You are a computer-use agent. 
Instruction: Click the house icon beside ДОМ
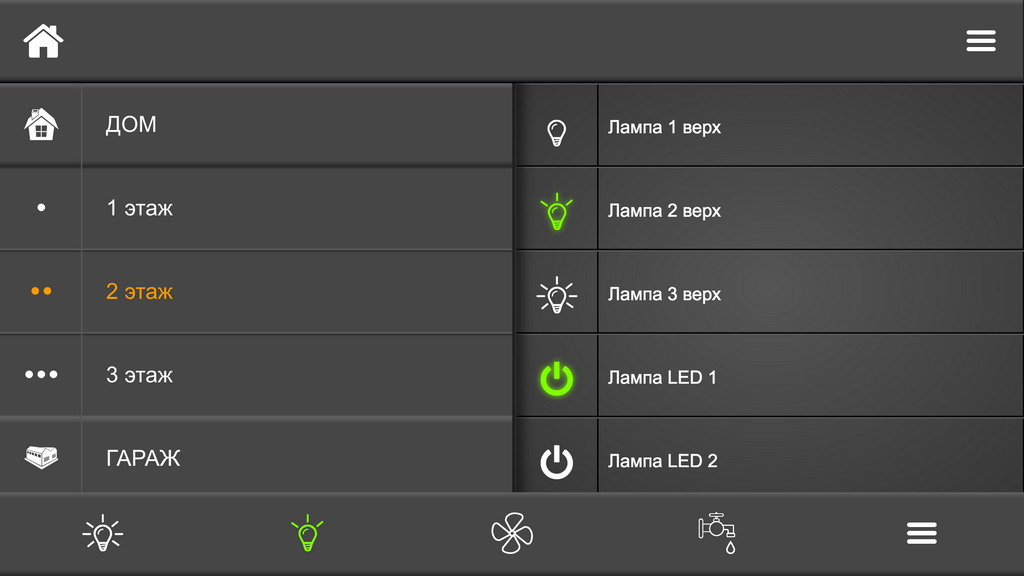(41, 124)
